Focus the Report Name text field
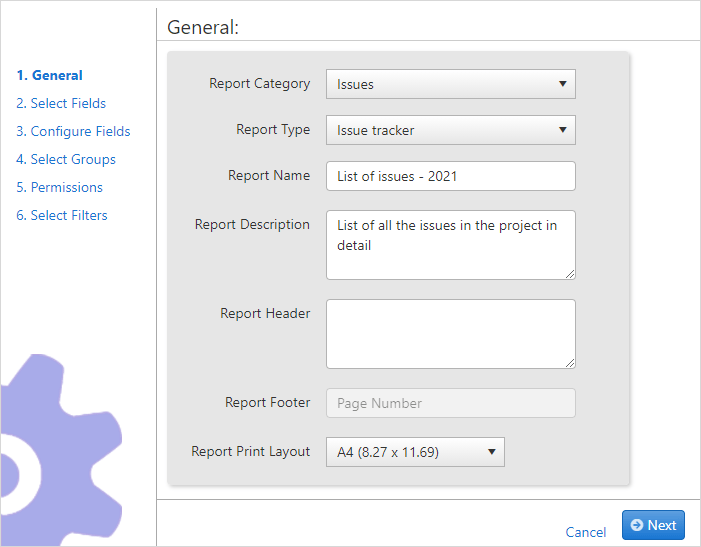701x547 pixels. [451, 176]
